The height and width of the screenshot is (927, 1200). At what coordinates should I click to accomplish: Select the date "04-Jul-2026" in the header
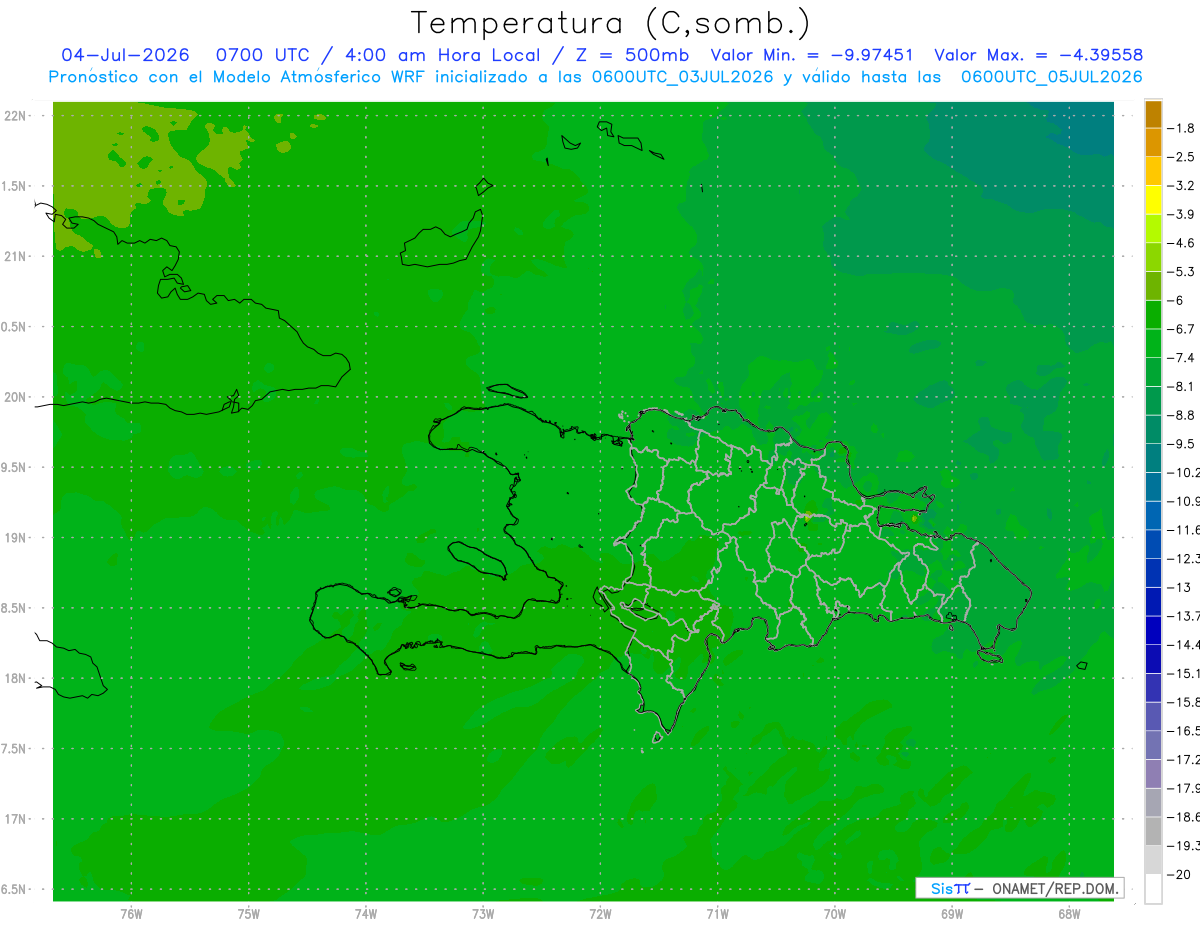click(x=126, y=55)
